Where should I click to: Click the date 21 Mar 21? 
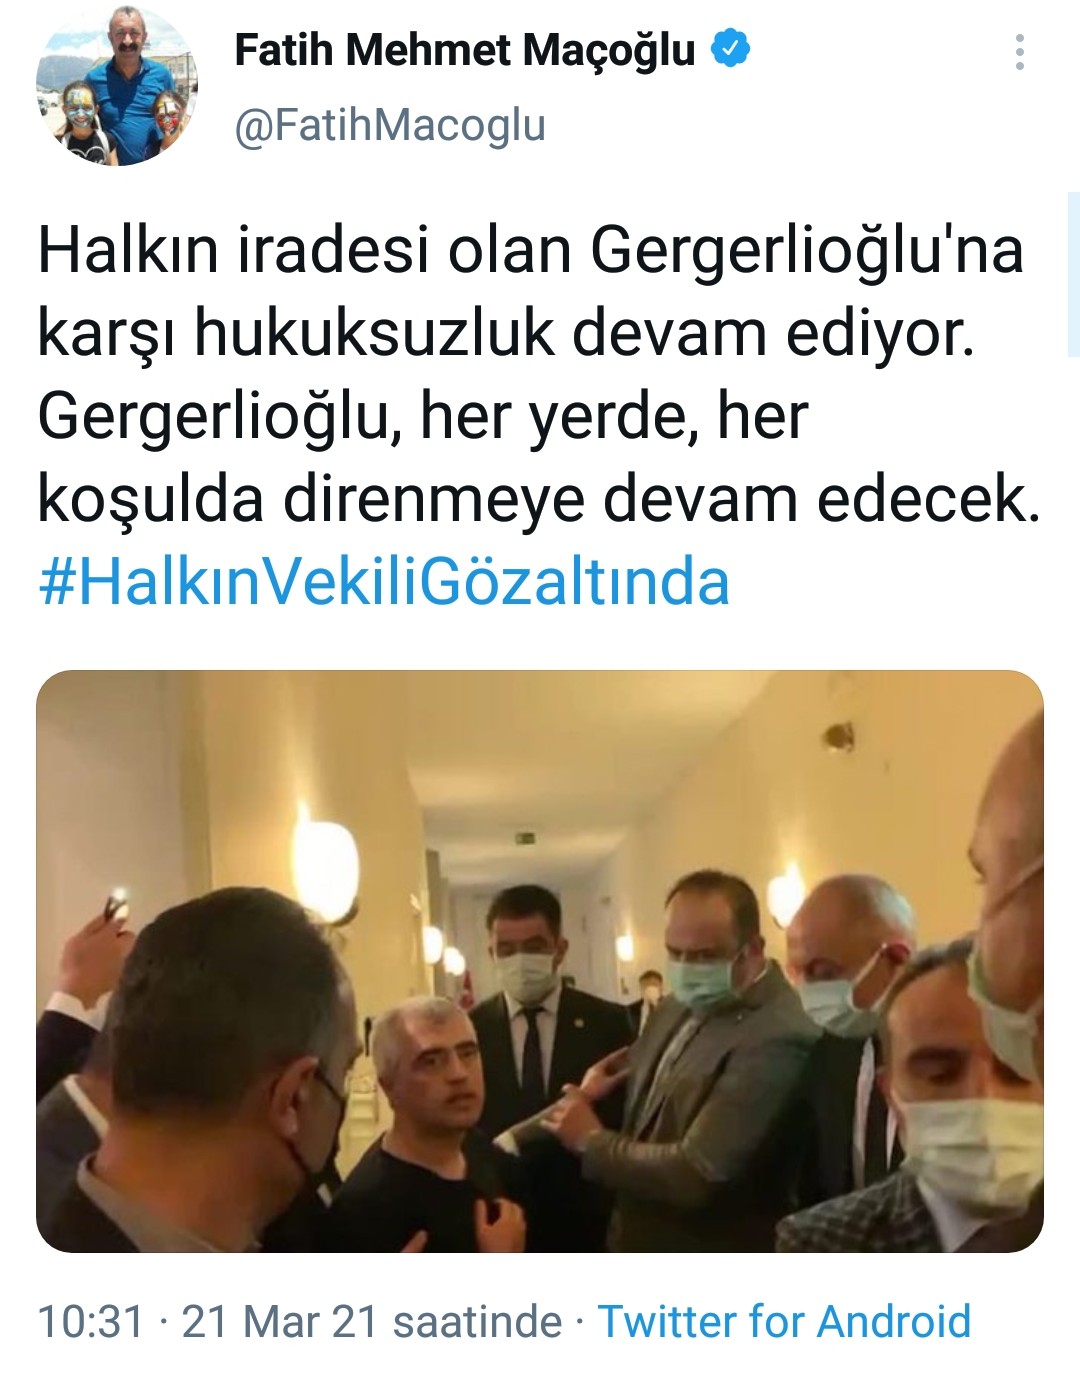tap(278, 1321)
